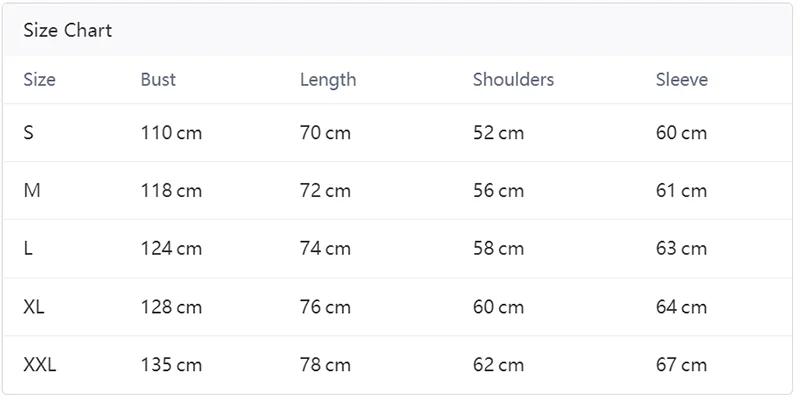The width and height of the screenshot is (800, 401).
Task: Select the Bust column header
Action: click(158, 80)
